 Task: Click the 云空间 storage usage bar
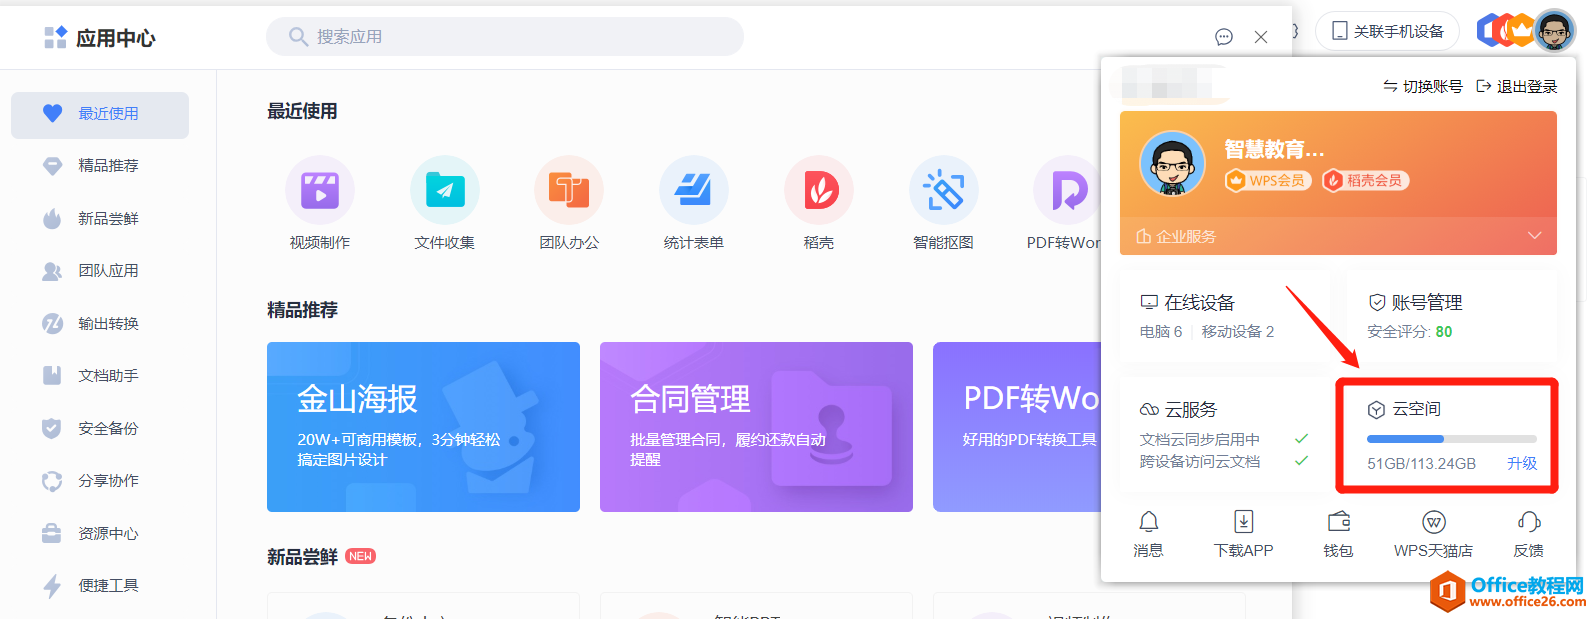pos(1452,439)
